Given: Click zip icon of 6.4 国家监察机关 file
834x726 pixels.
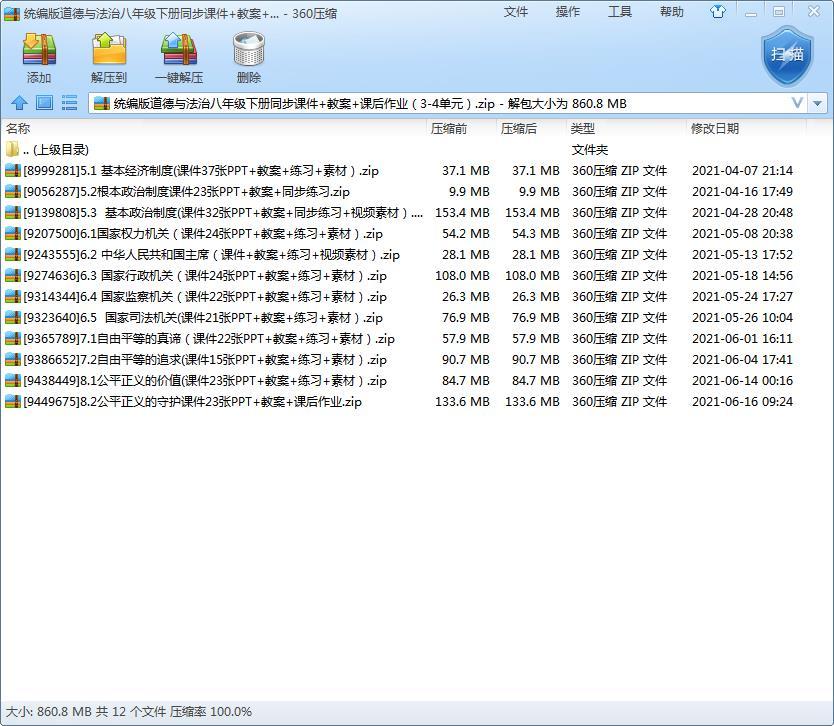Looking at the screenshot, I should tap(13, 297).
